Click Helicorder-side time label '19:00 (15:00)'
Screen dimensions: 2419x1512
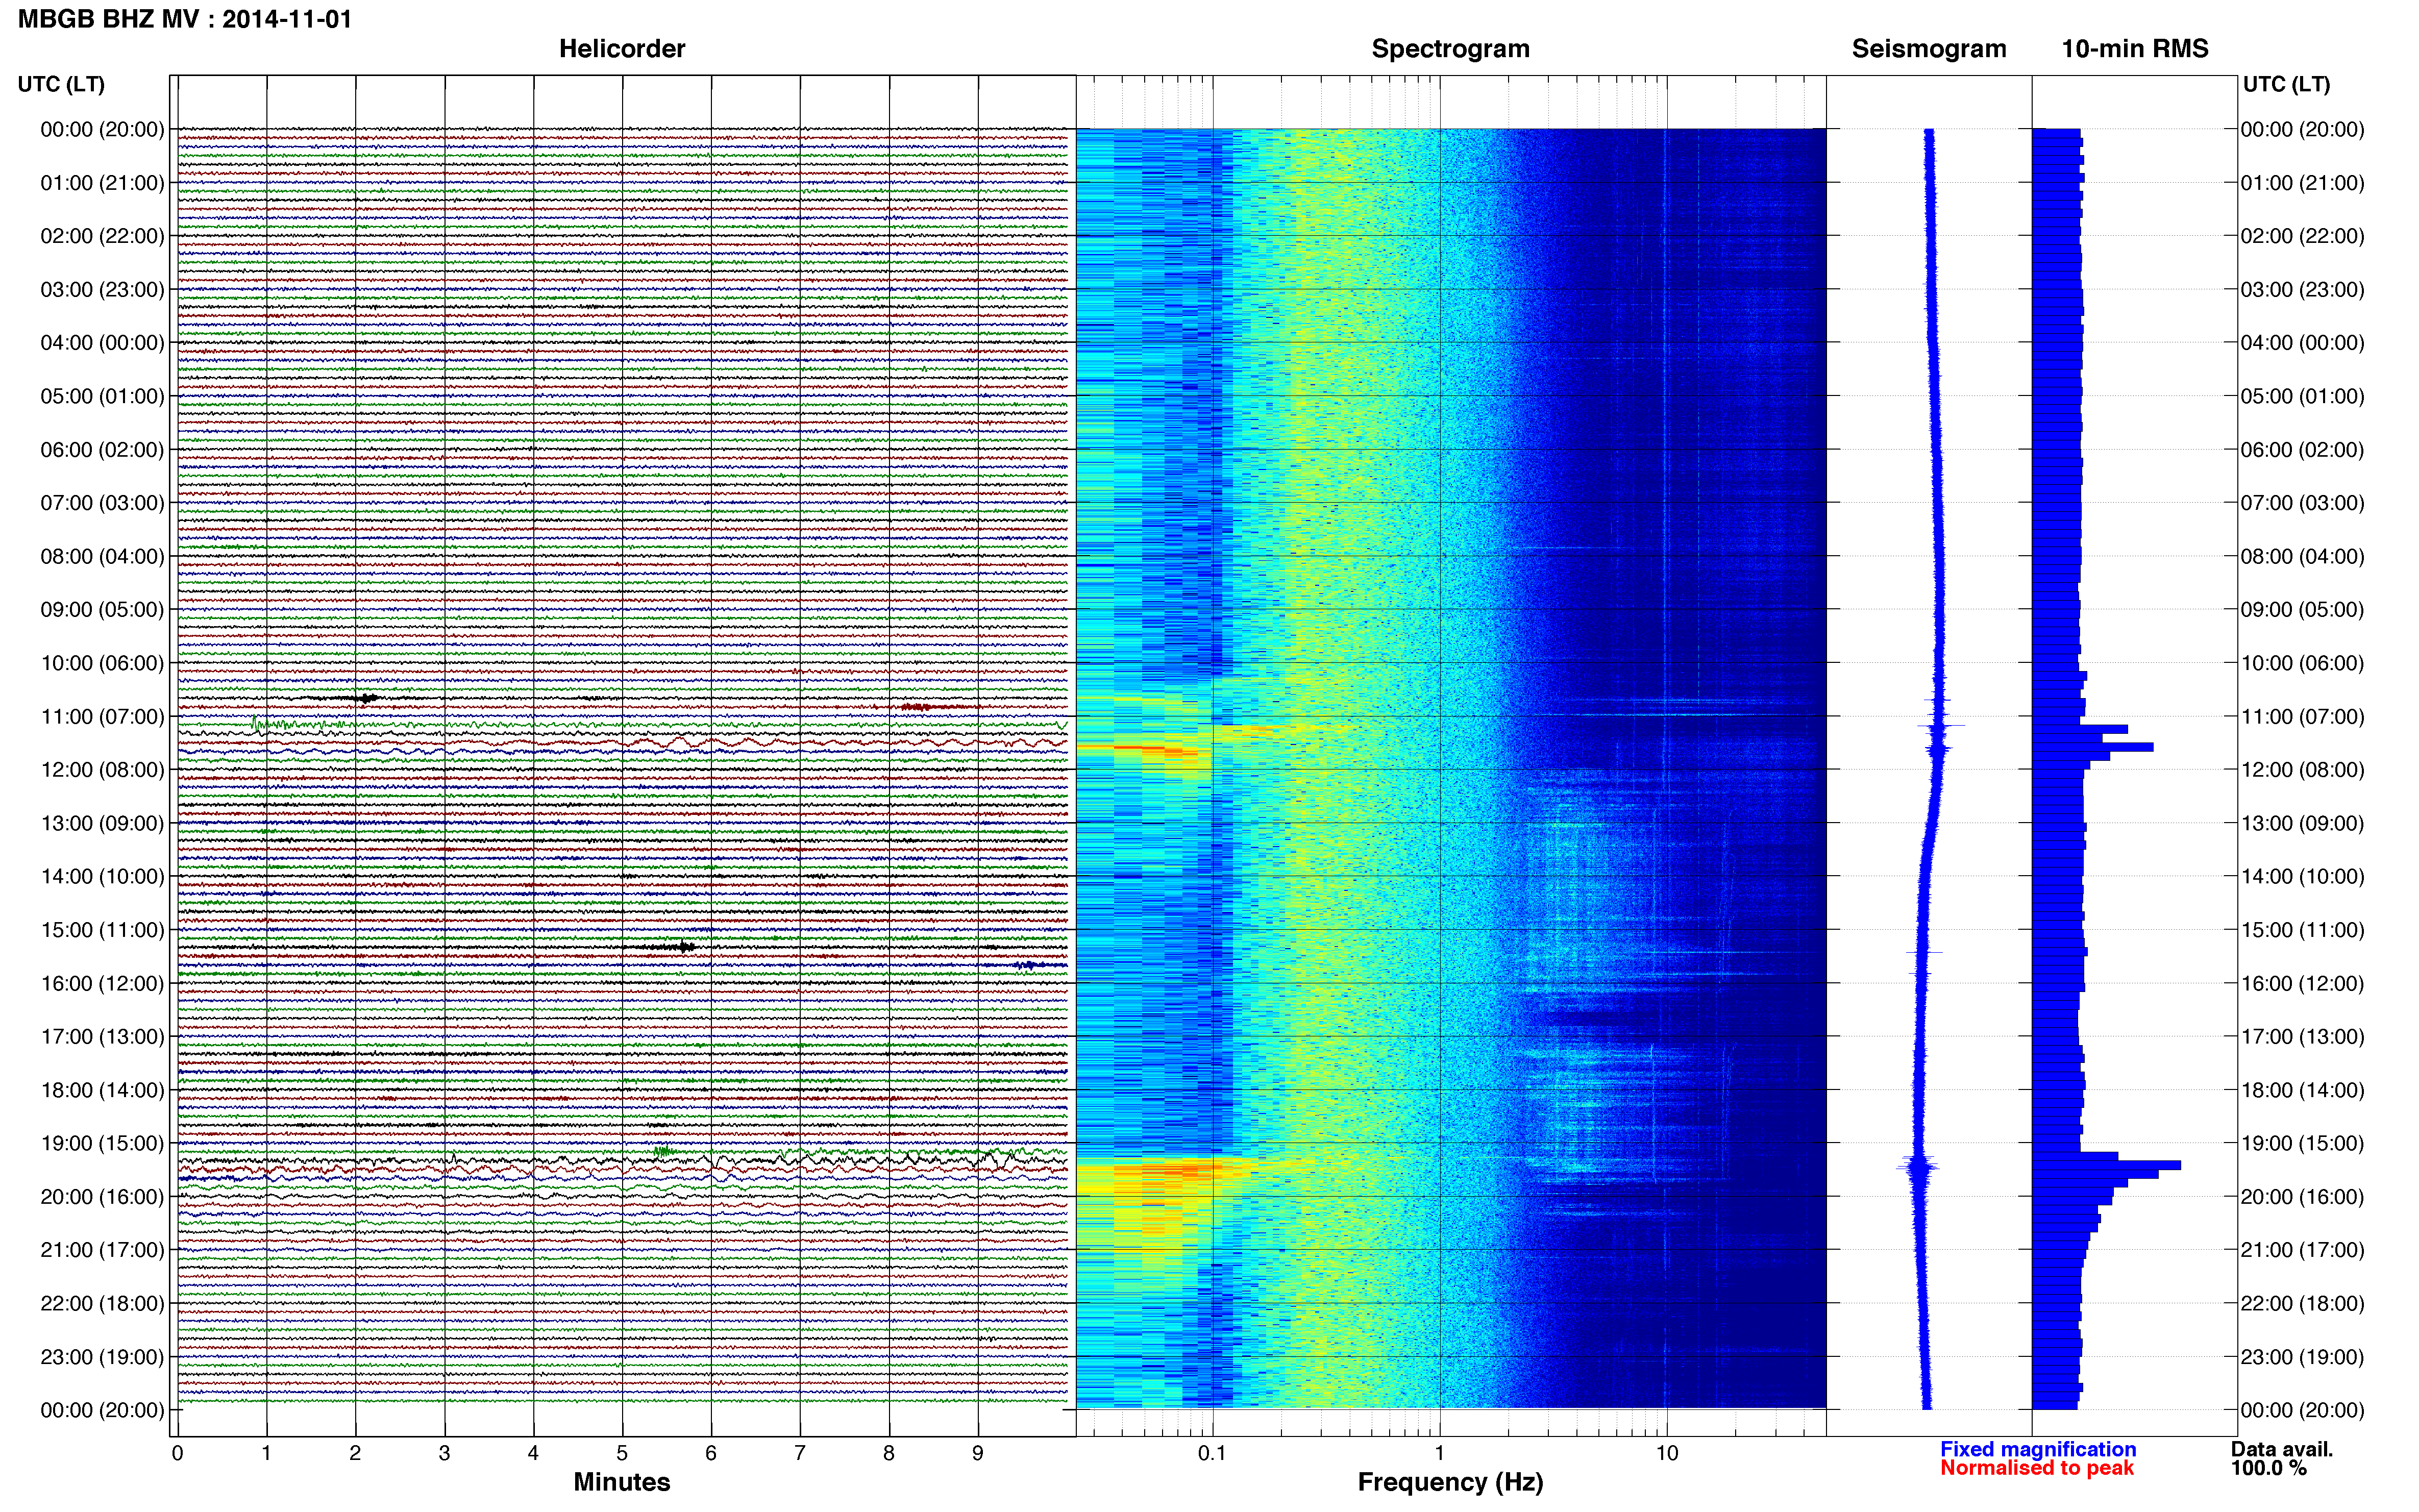pos(102,1143)
